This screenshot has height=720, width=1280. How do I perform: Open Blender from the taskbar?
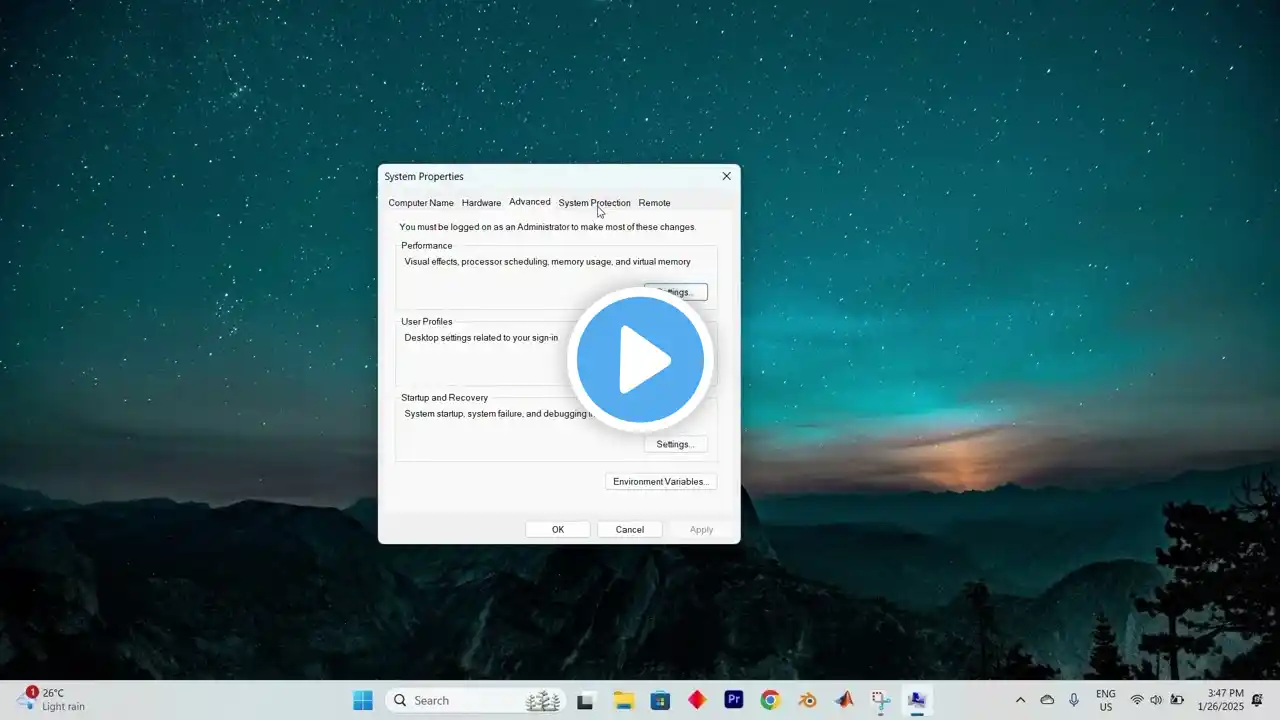point(807,700)
